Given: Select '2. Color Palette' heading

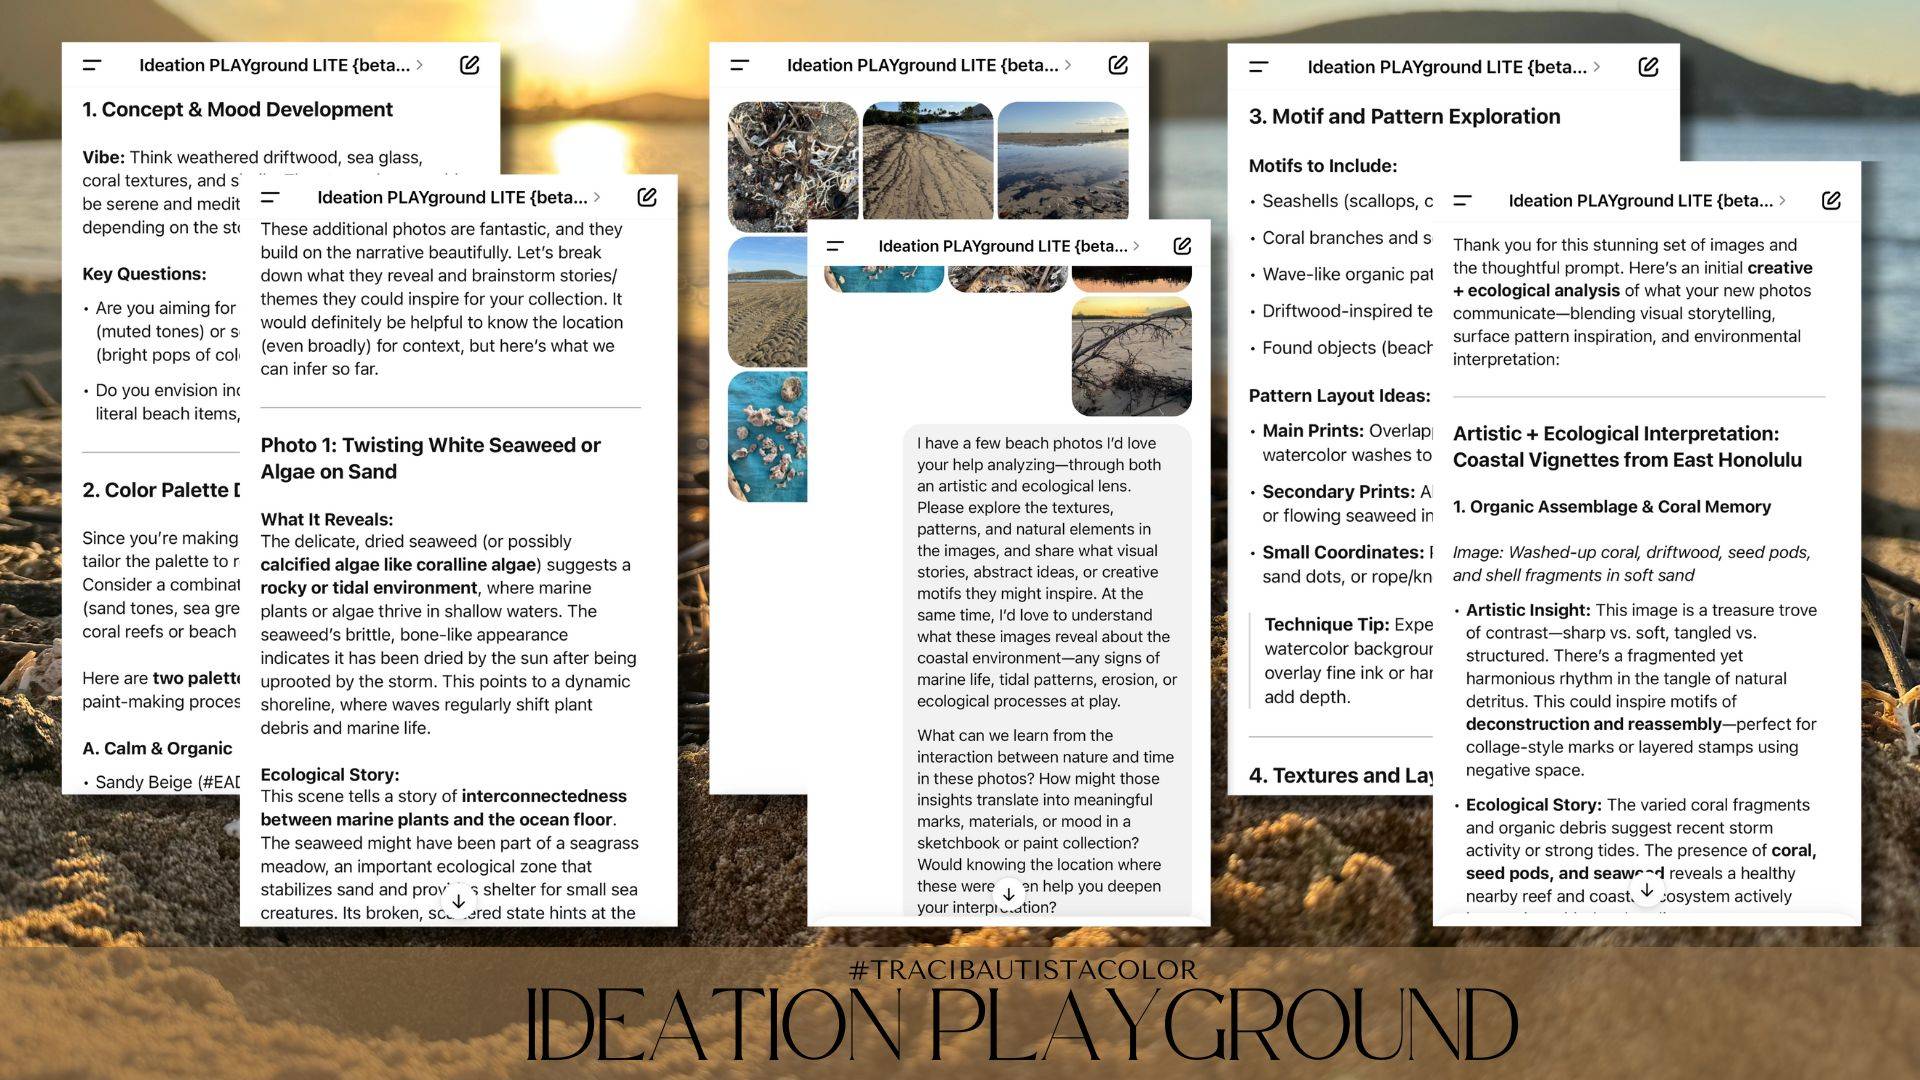Looking at the screenshot, I should pyautogui.click(x=161, y=490).
